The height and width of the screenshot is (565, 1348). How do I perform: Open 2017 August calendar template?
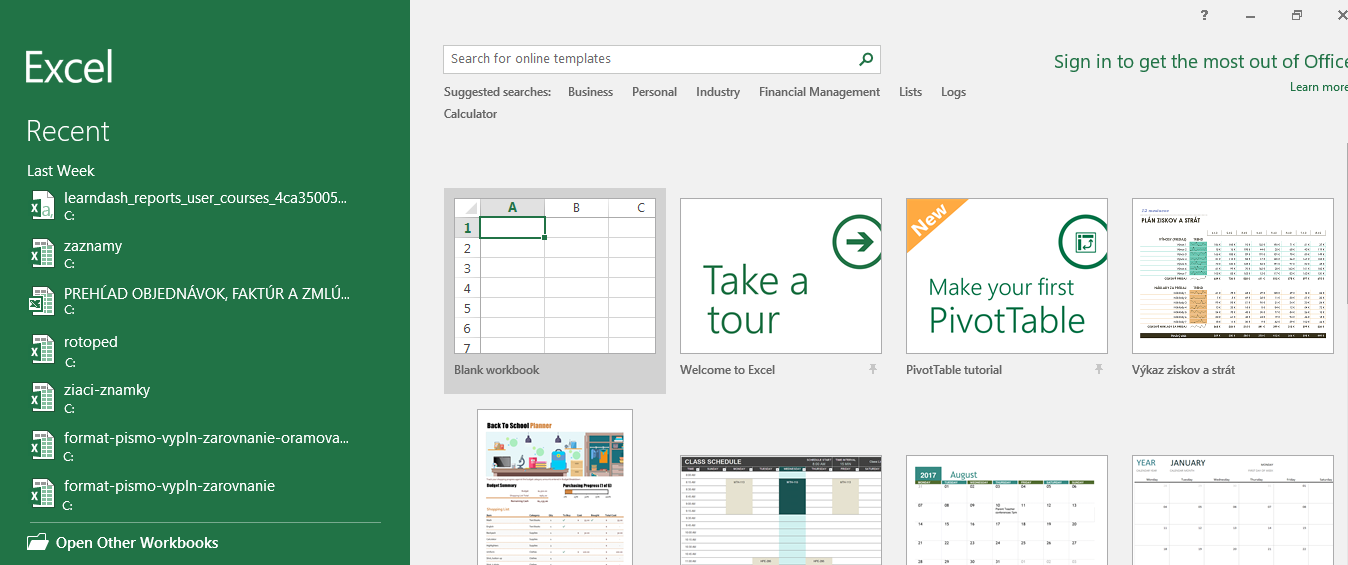(x=1007, y=510)
